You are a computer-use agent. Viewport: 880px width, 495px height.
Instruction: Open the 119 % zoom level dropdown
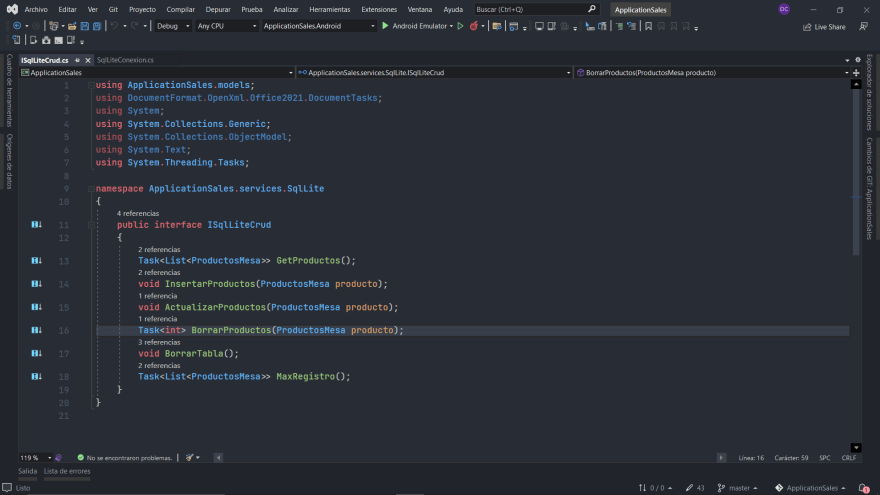pos(35,457)
